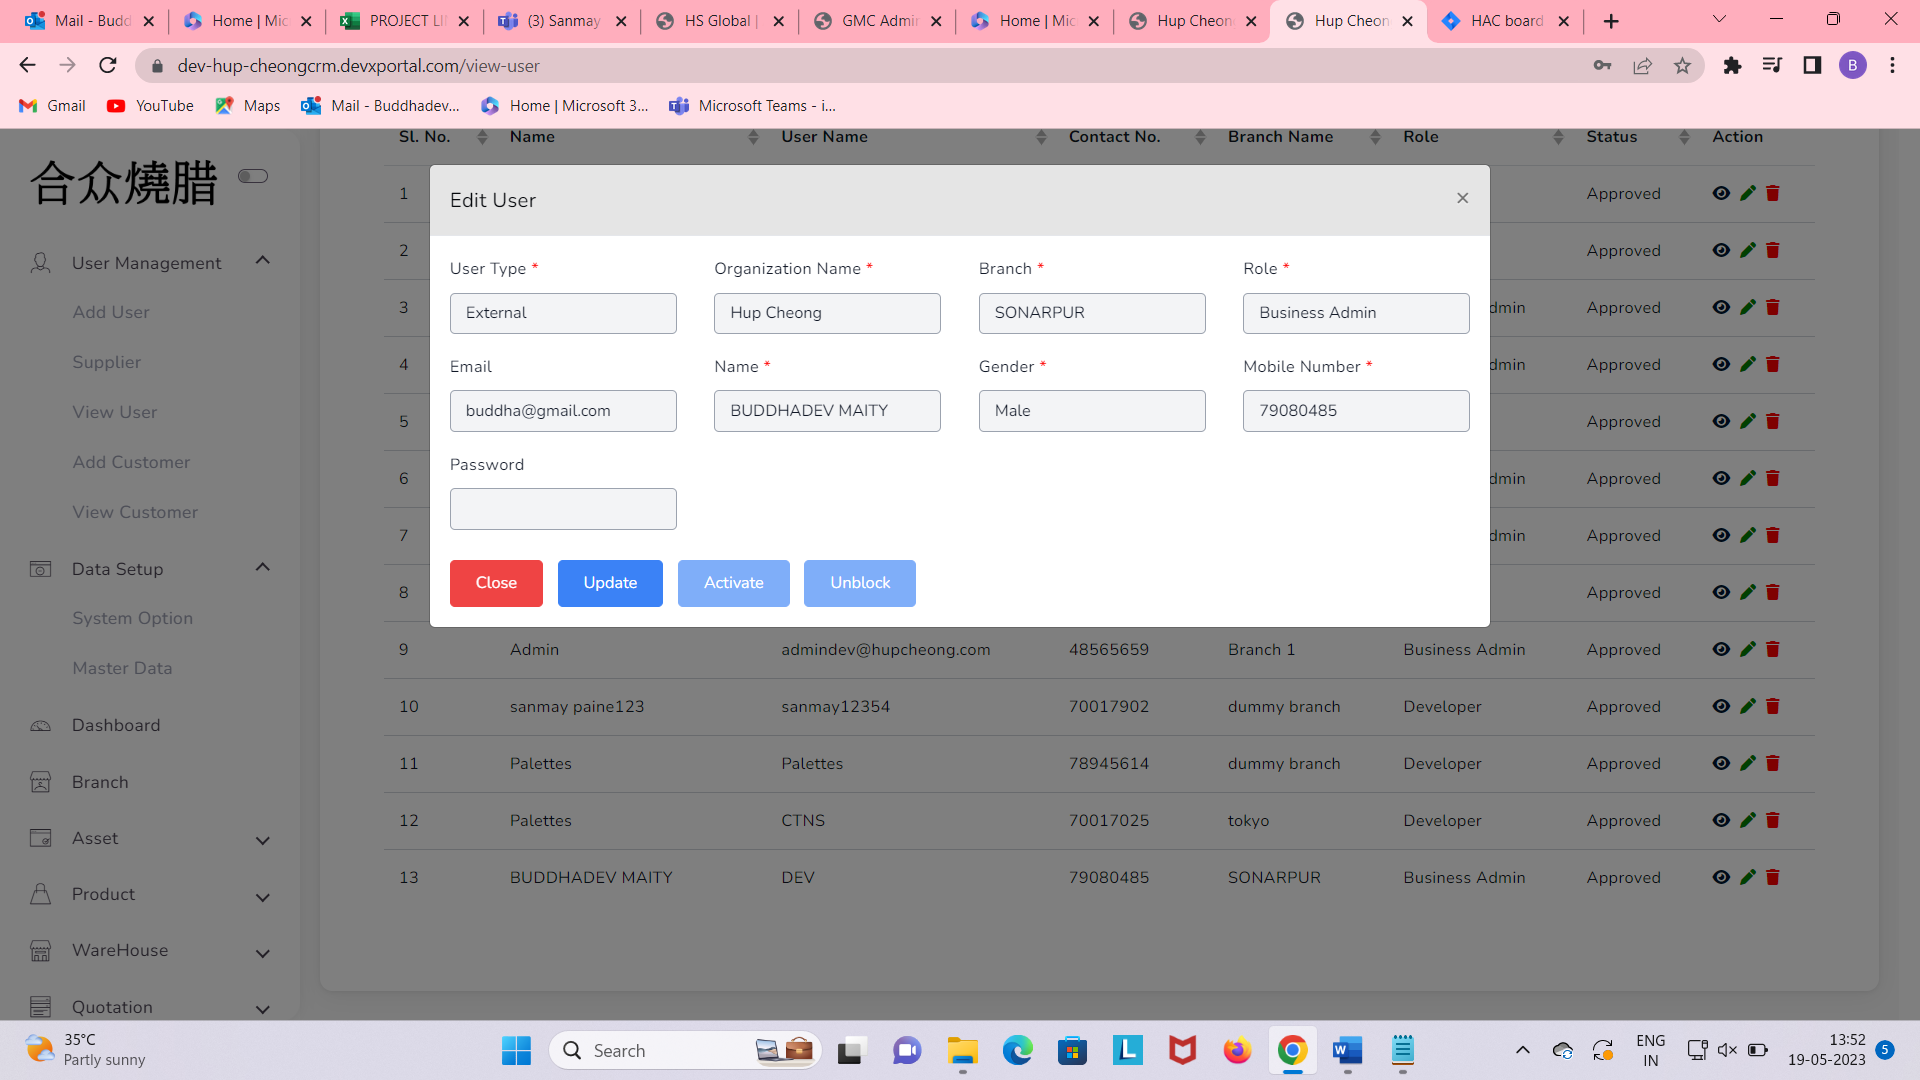This screenshot has height=1080, width=1920.
Task: Click the red trash icon in row 9
Action: pyautogui.click(x=1772, y=649)
